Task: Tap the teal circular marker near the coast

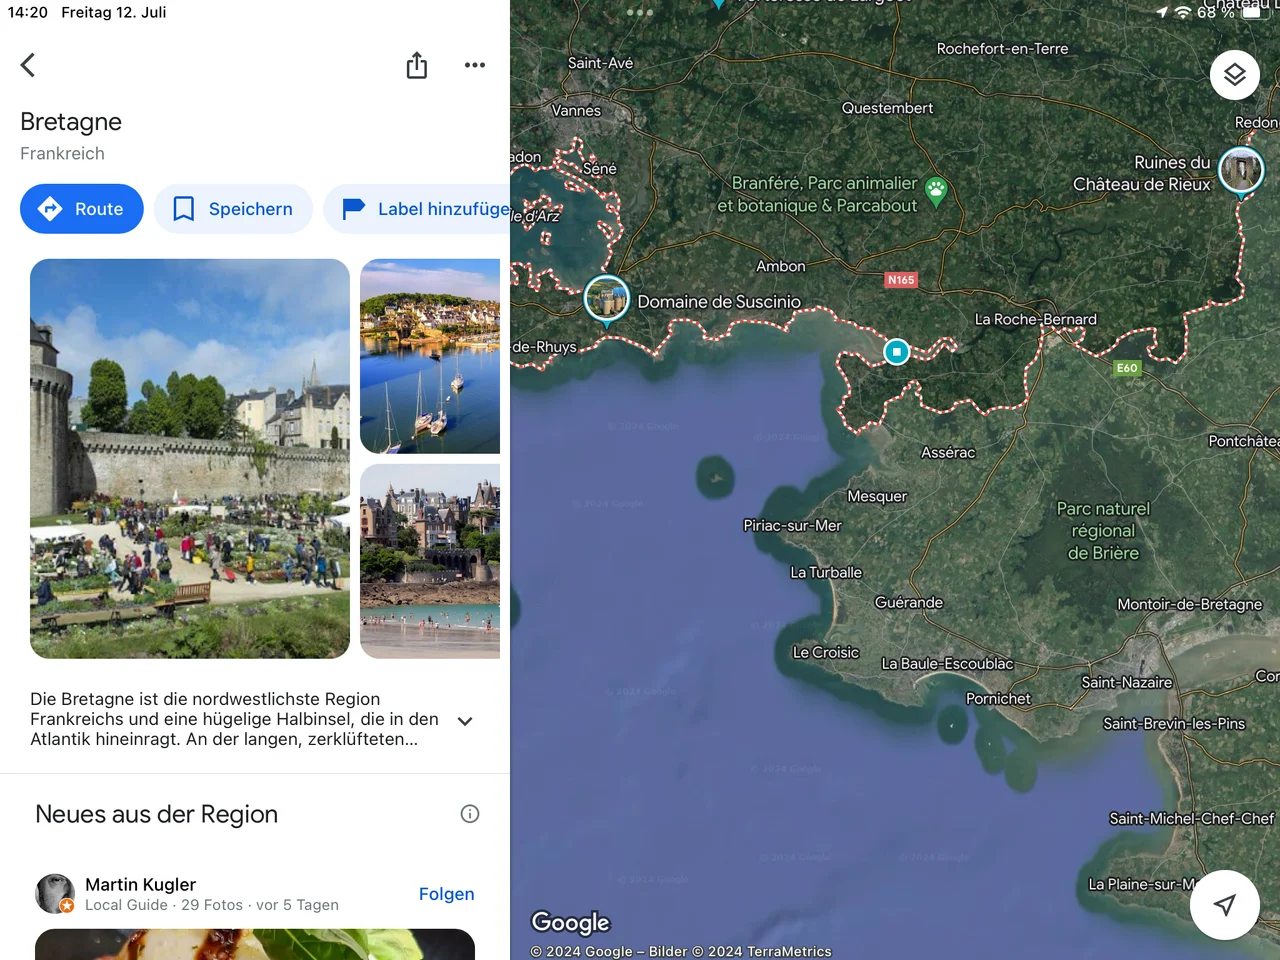Action: pos(897,352)
